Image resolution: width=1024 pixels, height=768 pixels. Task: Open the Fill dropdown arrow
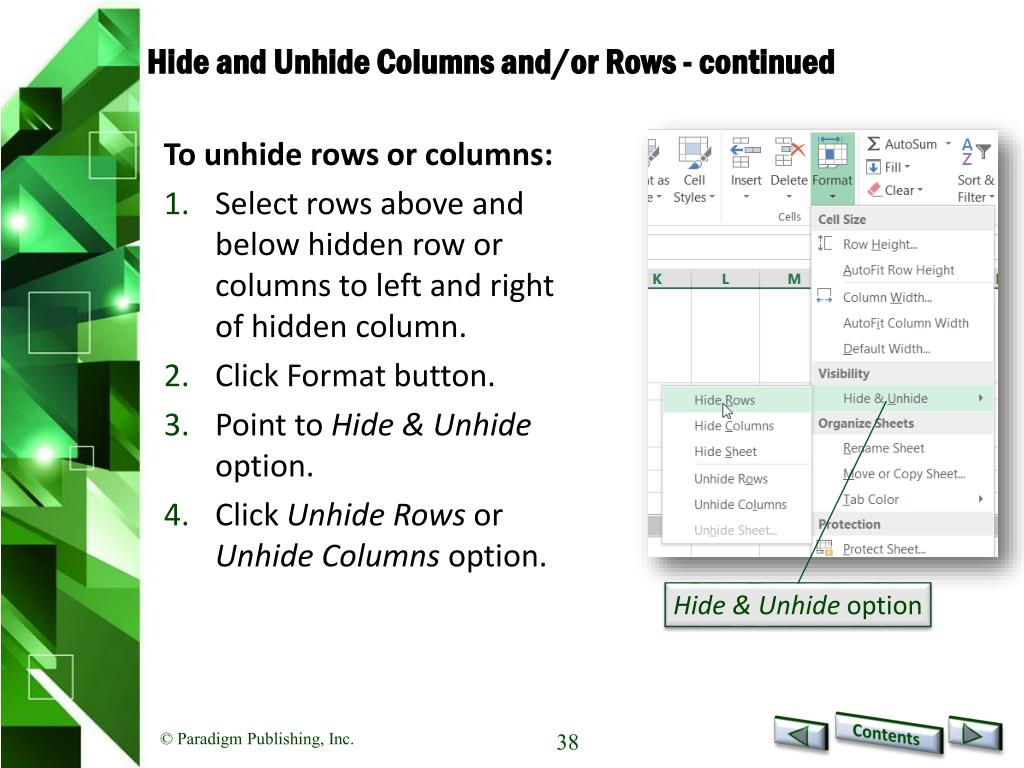click(907, 167)
